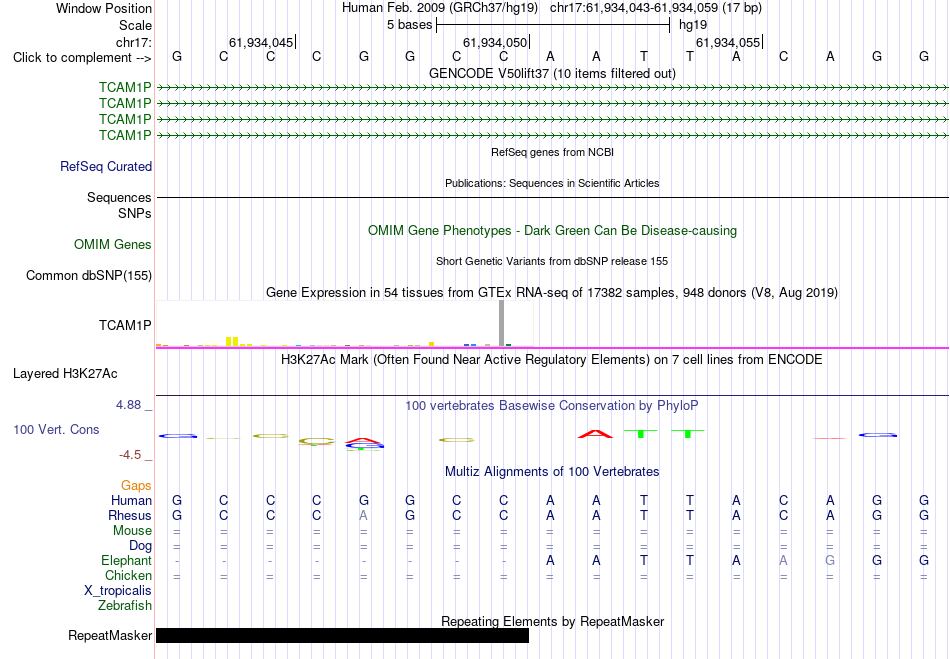Screen dimensions: 950x659
Task: Open 'Multiz Alignments of 100 Vertebrates' title
Action: [552, 472]
